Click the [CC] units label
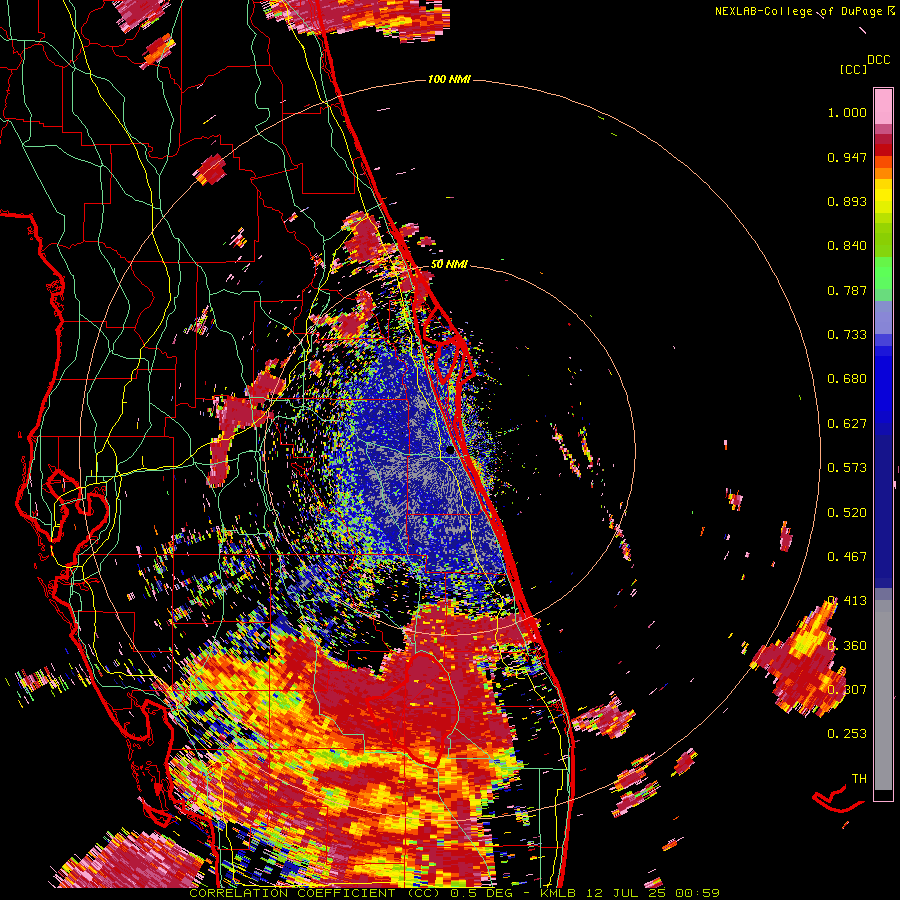 coord(853,69)
